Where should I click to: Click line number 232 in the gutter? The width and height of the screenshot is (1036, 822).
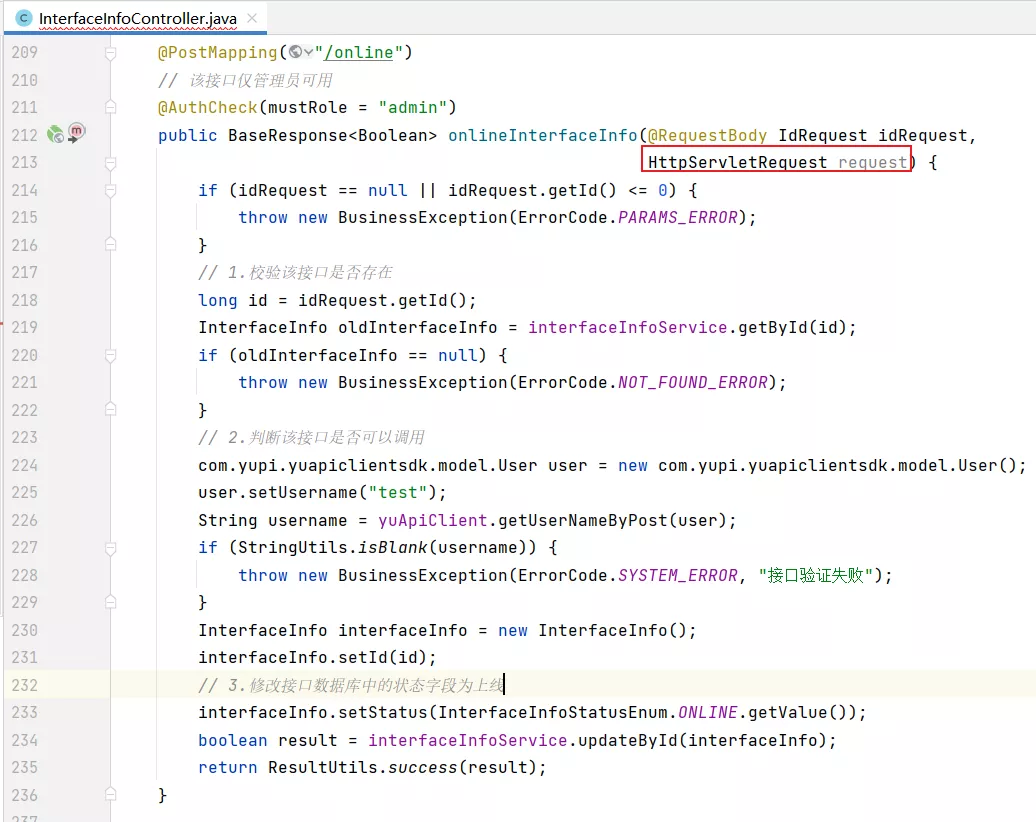click(x=24, y=685)
